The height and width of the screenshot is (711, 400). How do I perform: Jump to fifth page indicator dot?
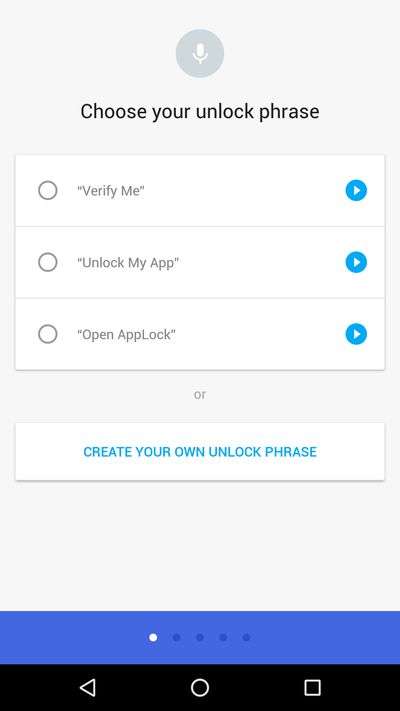pyautogui.click(x=246, y=638)
